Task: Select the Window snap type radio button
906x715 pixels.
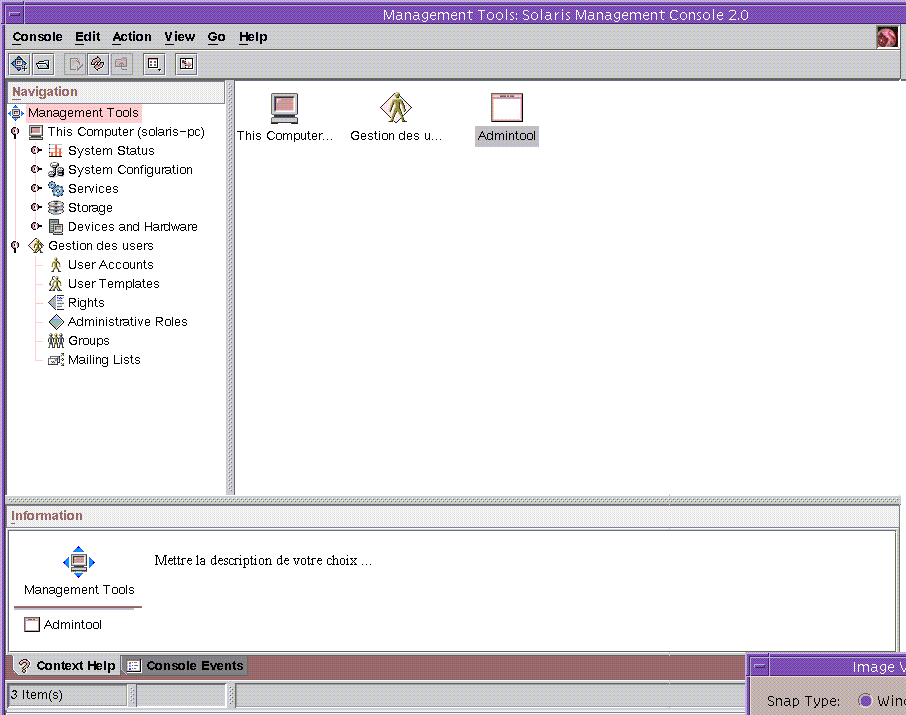Action: tap(865, 701)
